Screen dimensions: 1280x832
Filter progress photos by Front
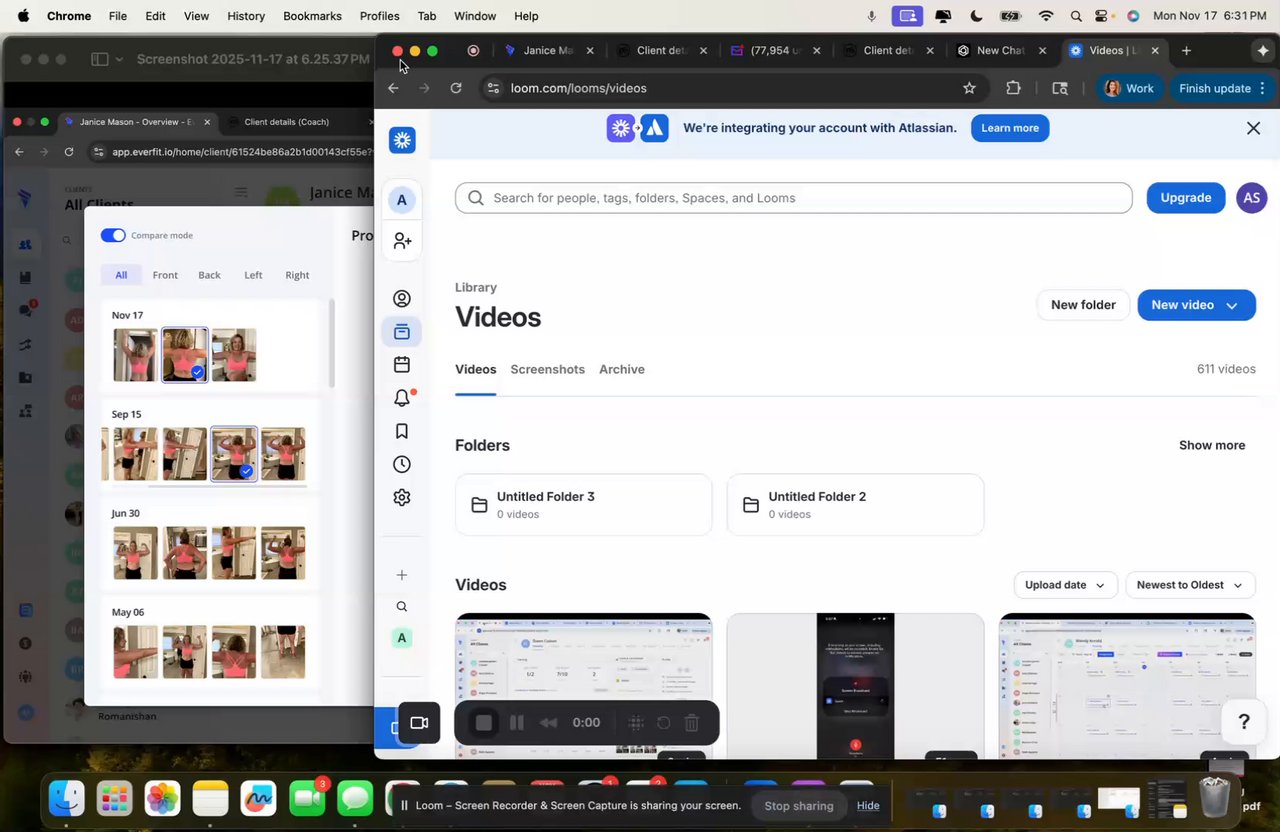point(165,275)
